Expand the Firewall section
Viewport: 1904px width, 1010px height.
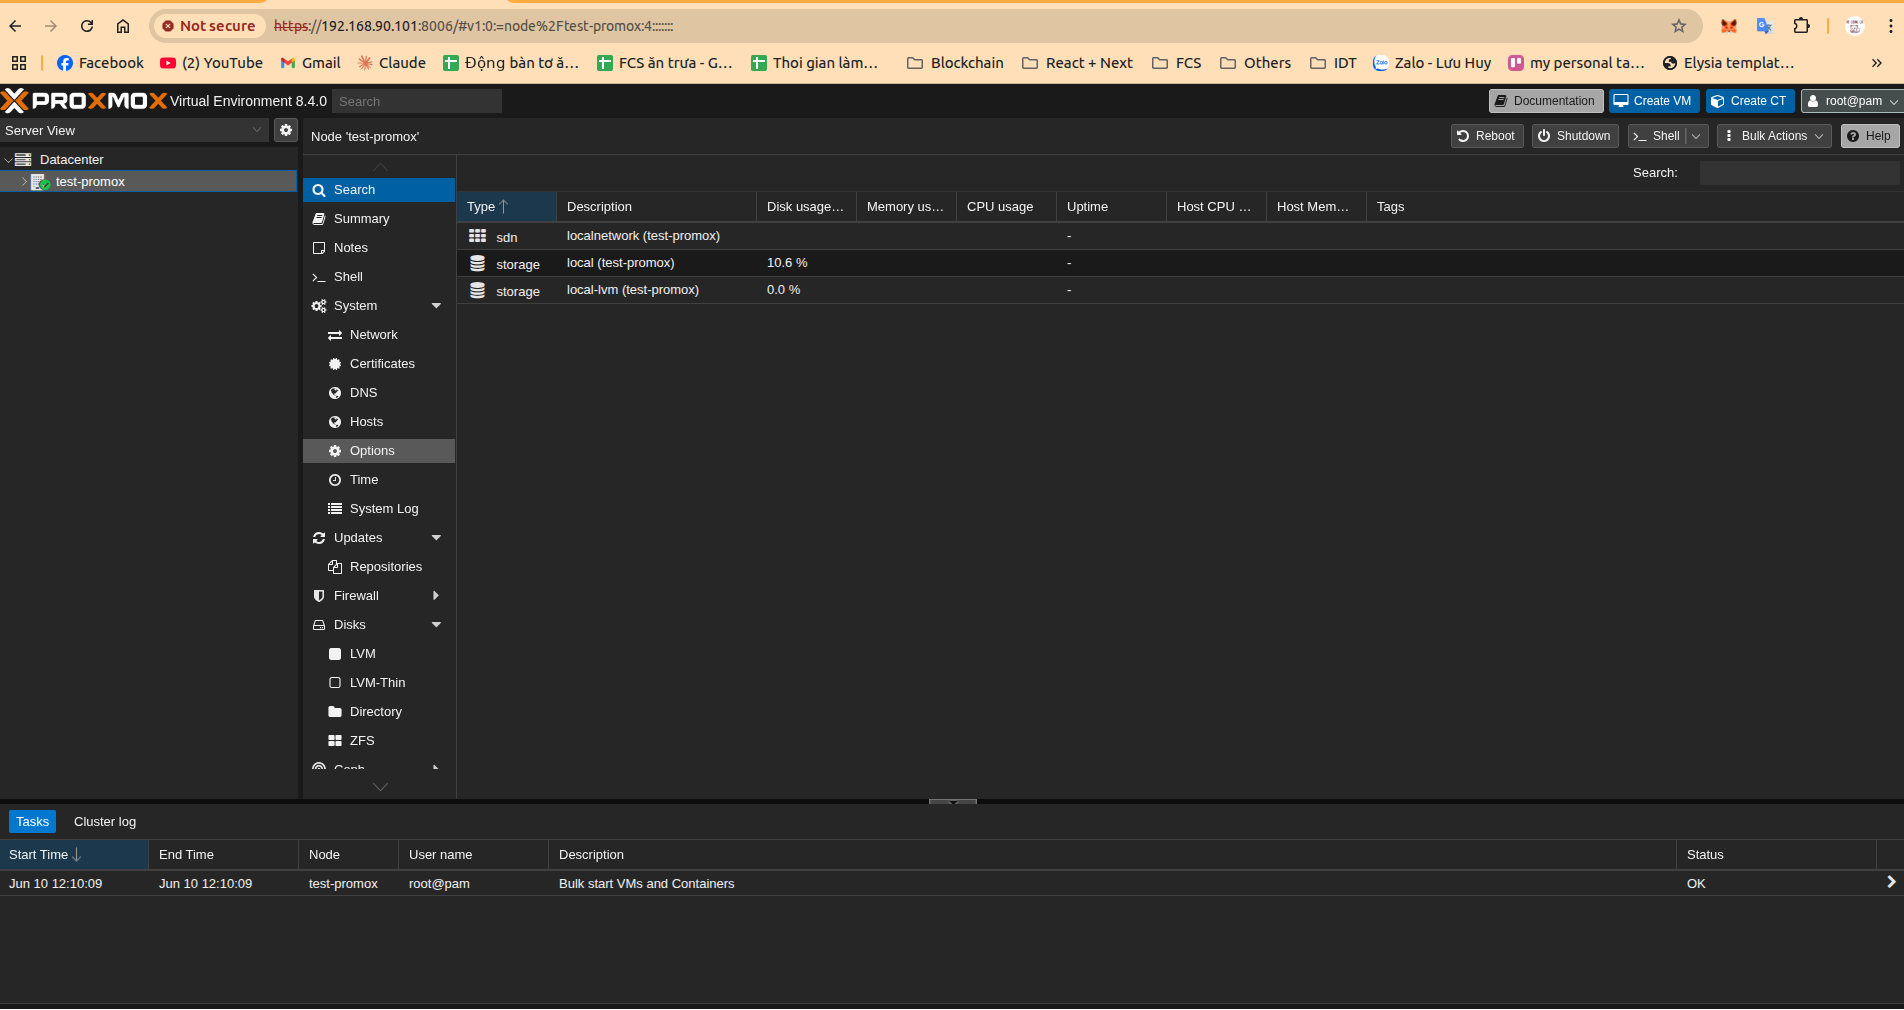tap(436, 595)
